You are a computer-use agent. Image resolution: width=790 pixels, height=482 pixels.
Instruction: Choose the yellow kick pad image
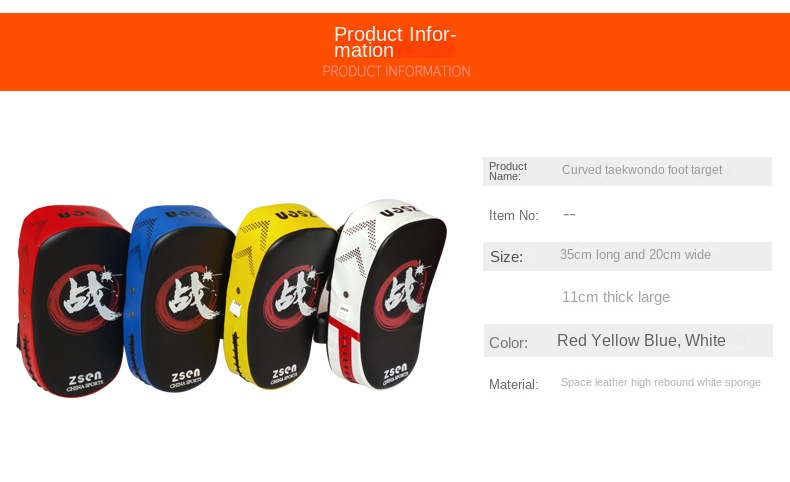point(280,296)
